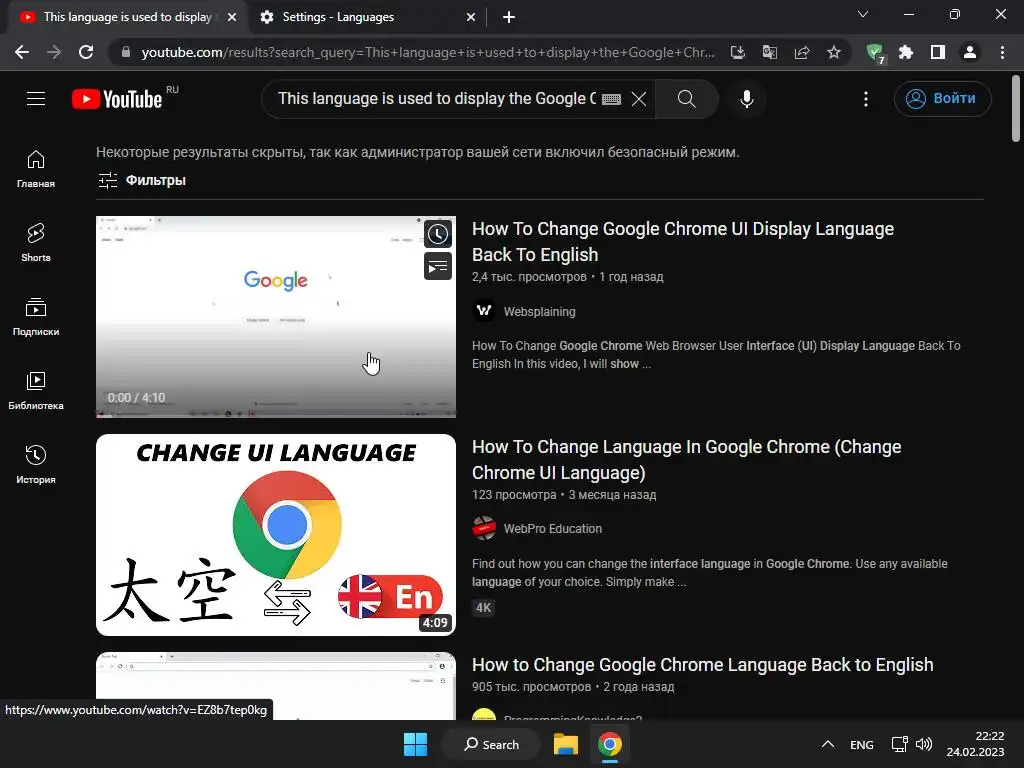
Task: Switch to the YouTube browser tab
Action: [x=127, y=17]
